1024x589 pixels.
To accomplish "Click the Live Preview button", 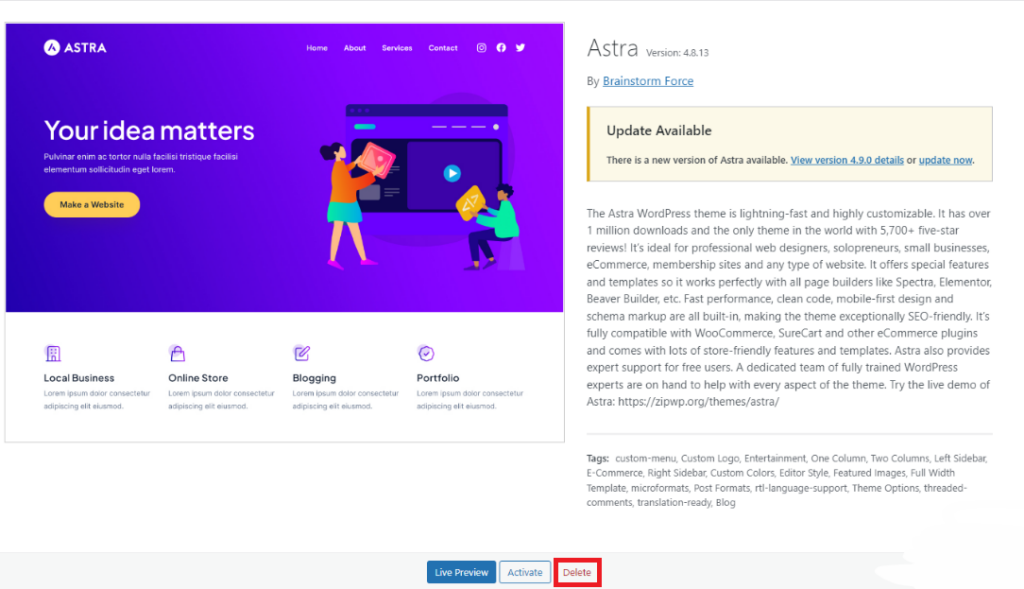I will pyautogui.click(x=461, y=572).
